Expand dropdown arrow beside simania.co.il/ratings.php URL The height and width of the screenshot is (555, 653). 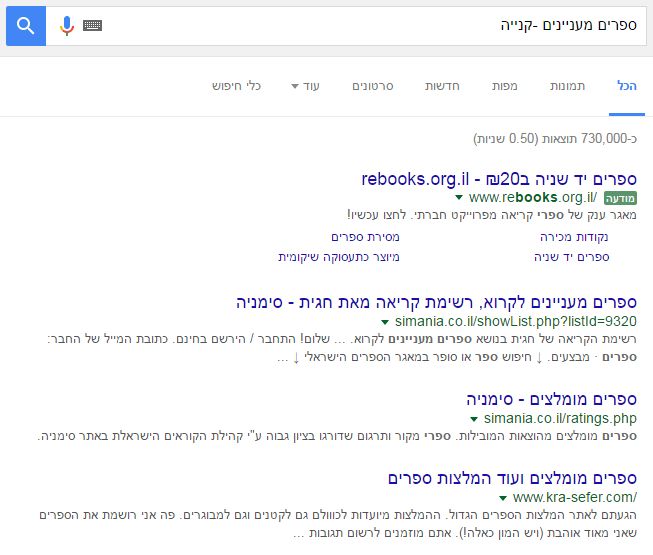click(x=474, y=418)
